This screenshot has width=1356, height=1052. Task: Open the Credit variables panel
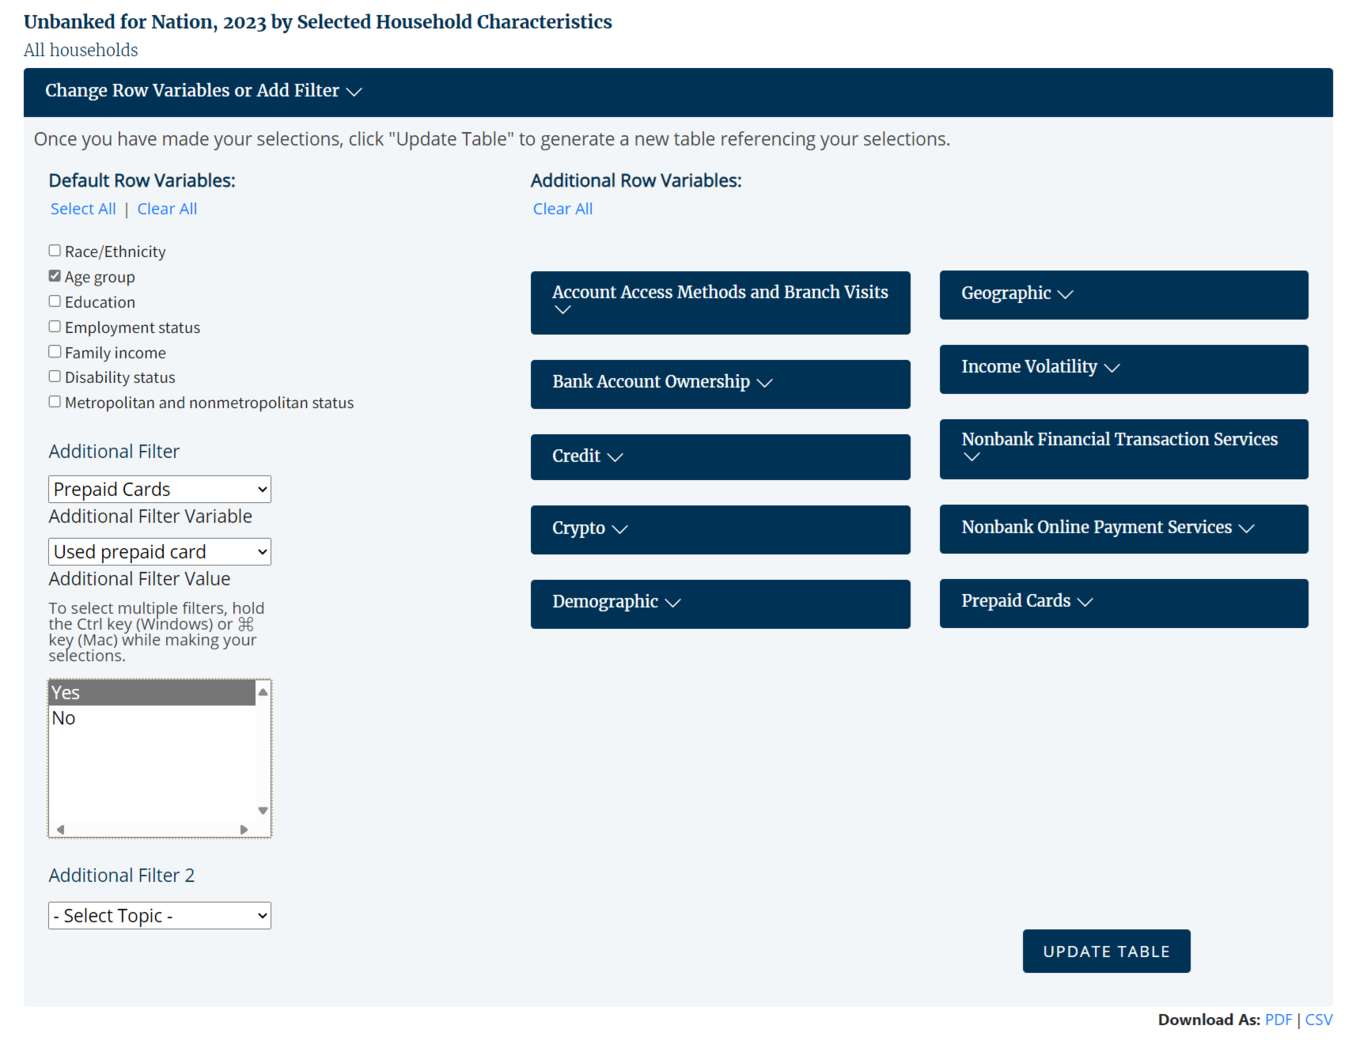[720, 457]
